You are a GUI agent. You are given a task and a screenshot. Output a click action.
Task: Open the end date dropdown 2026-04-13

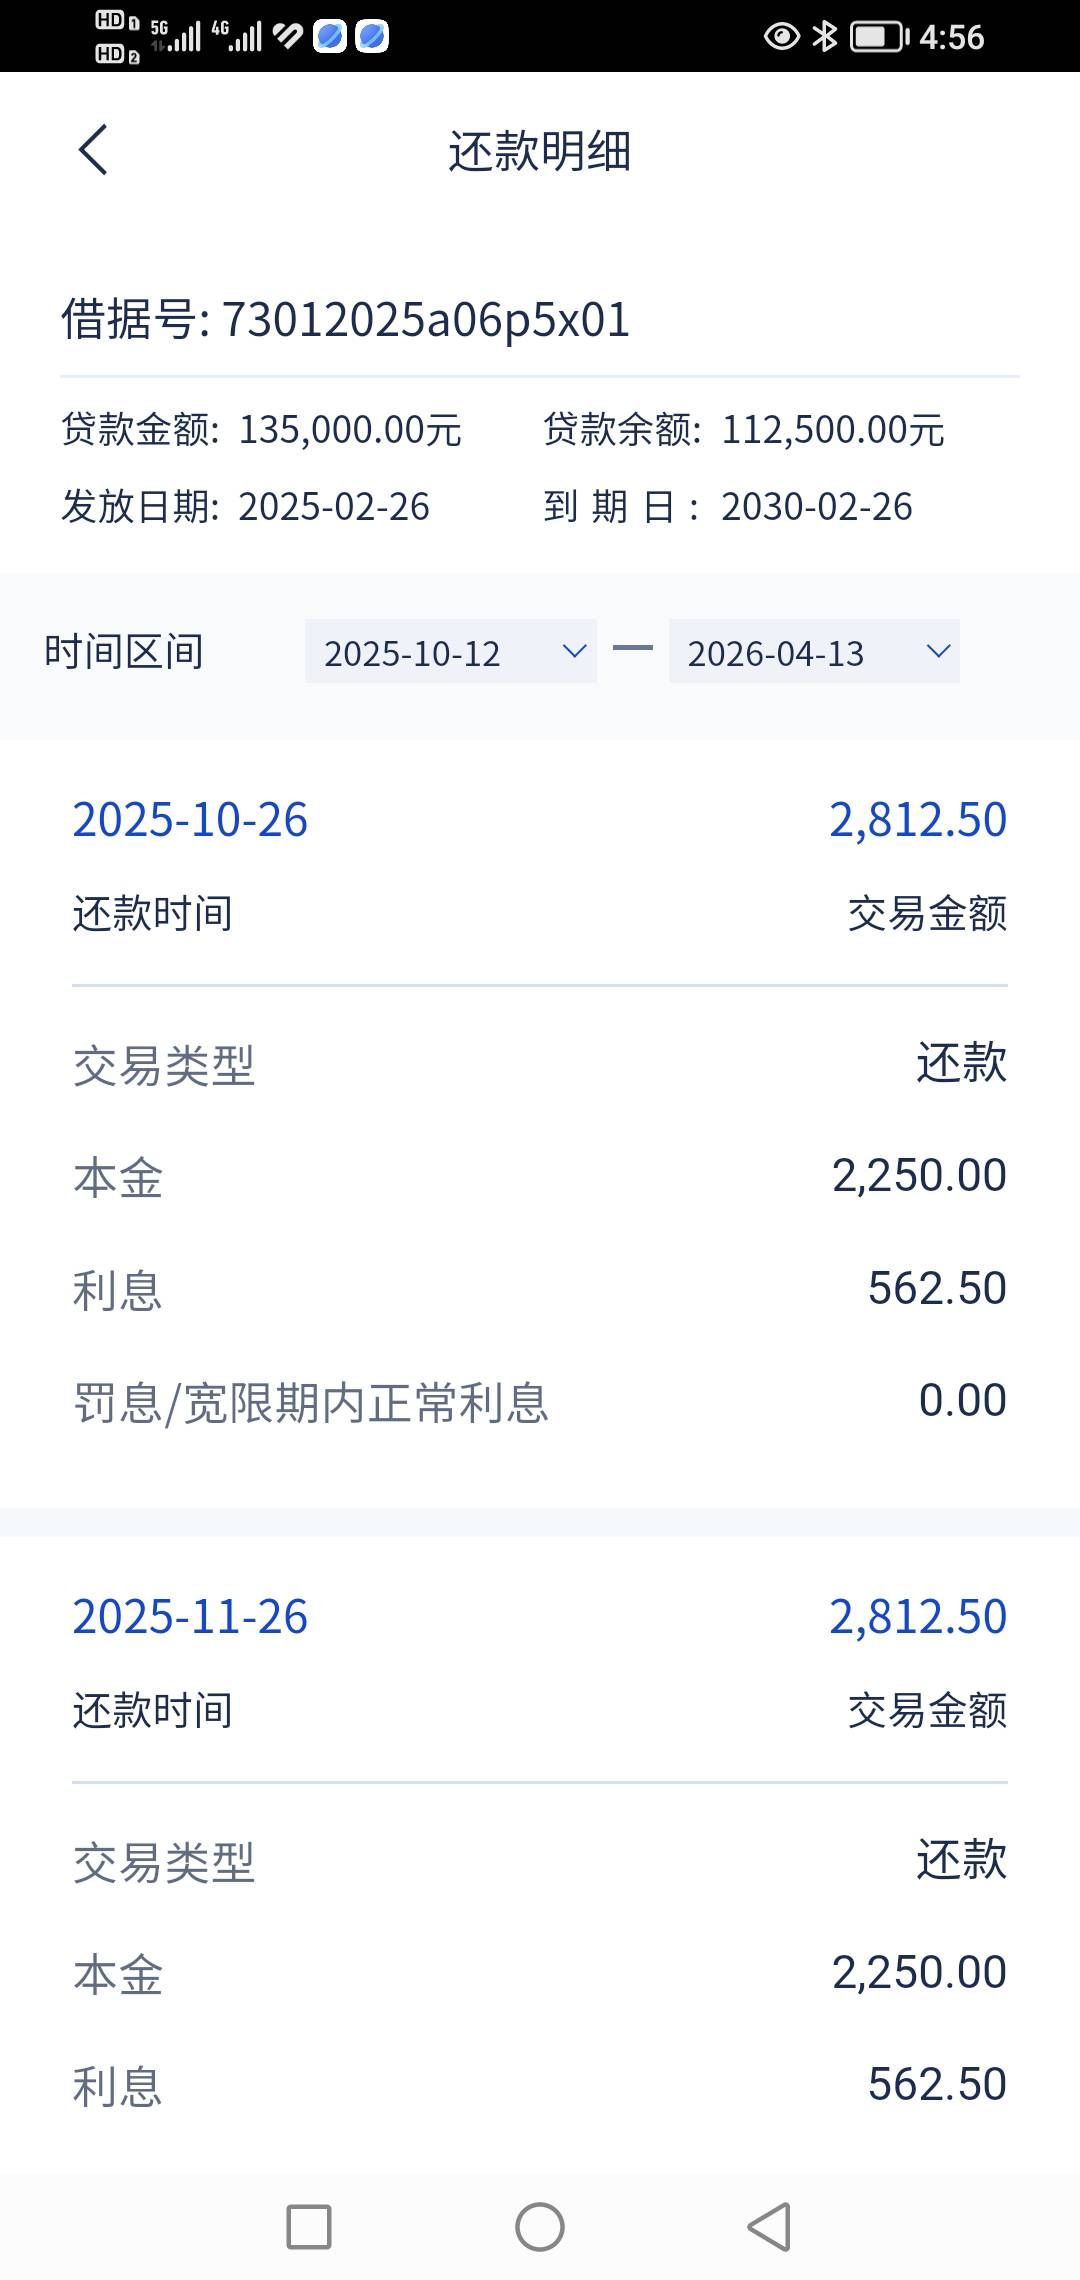pos(813,652)
